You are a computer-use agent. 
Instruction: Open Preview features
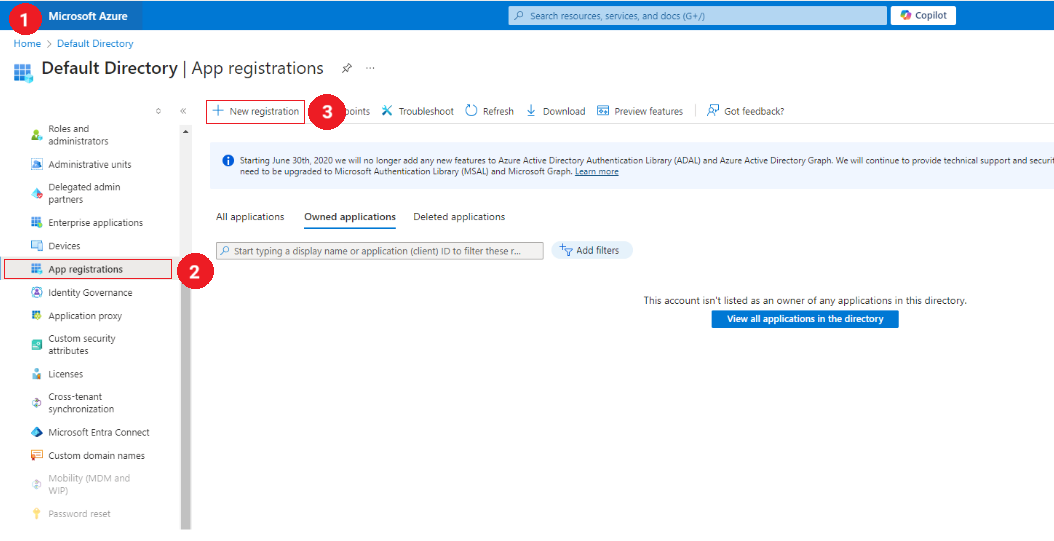(640, 112)
